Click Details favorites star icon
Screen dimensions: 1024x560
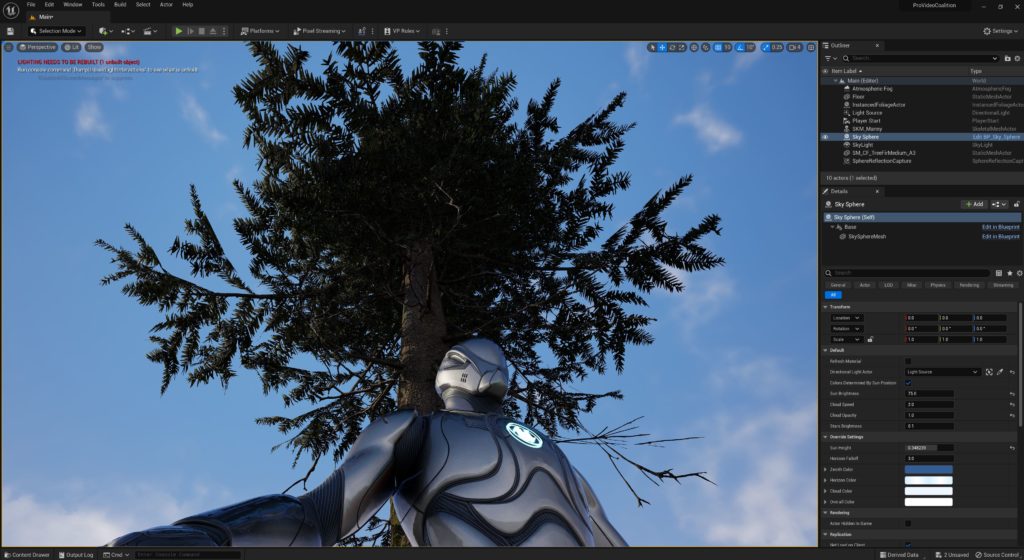coord(1010,273)
